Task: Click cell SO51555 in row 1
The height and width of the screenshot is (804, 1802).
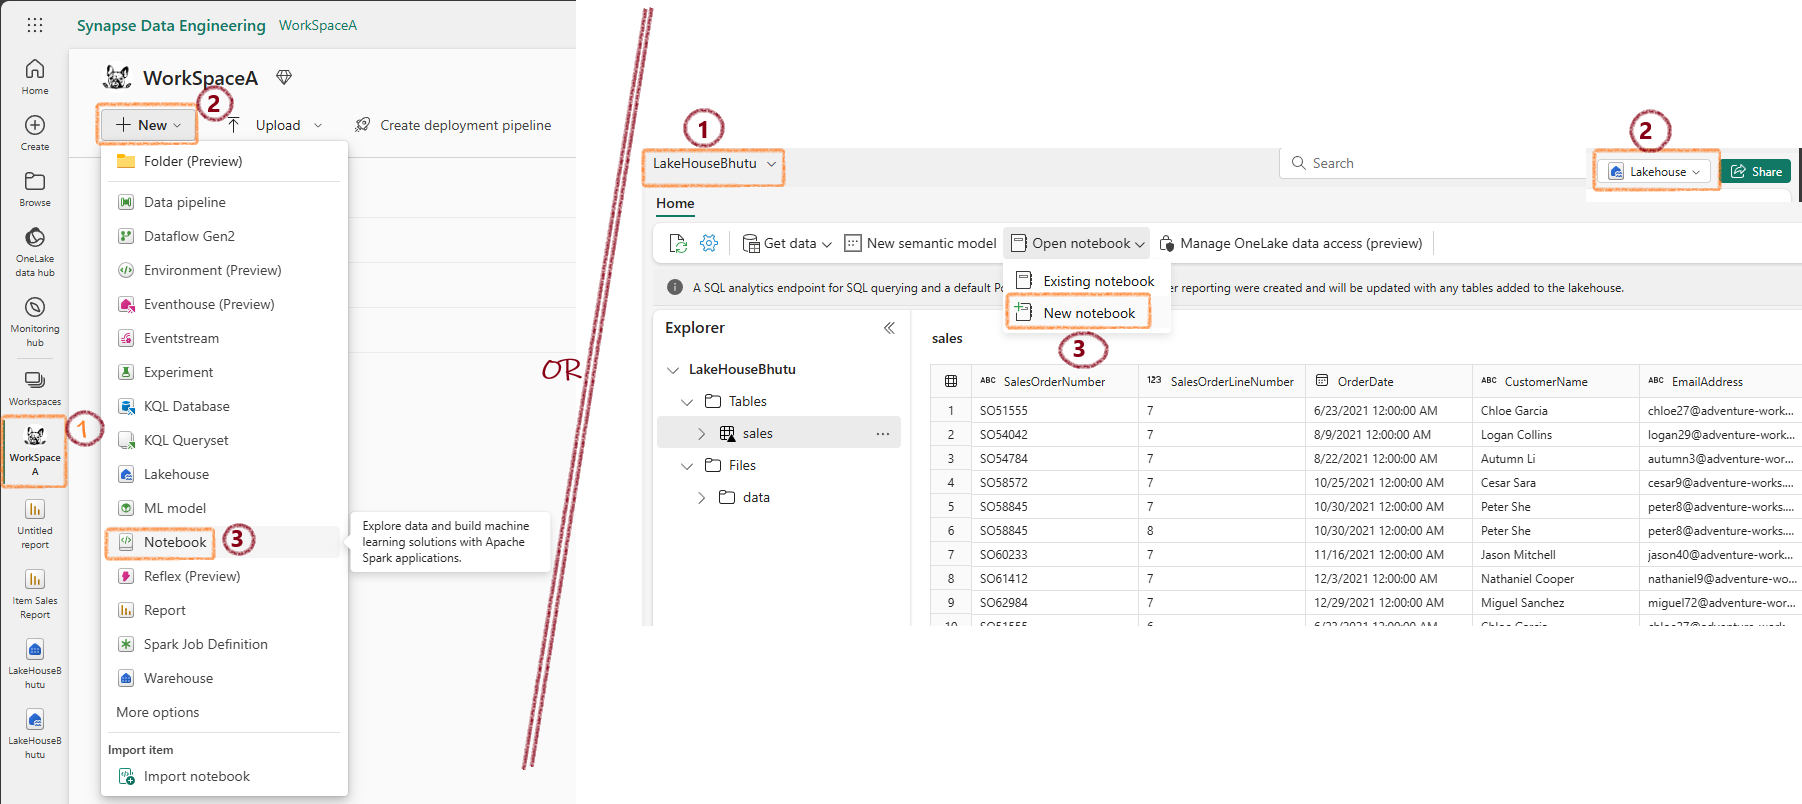Action: [x=1054, y=410]
